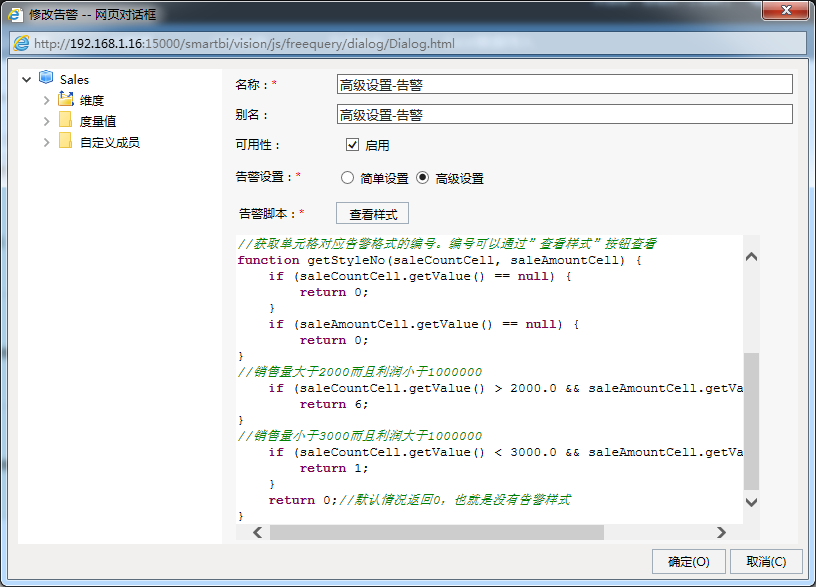Collapse the Sales tree node
Image resolution: width=816 pixels, height=587 pixels.
click(x=27, y=80)
